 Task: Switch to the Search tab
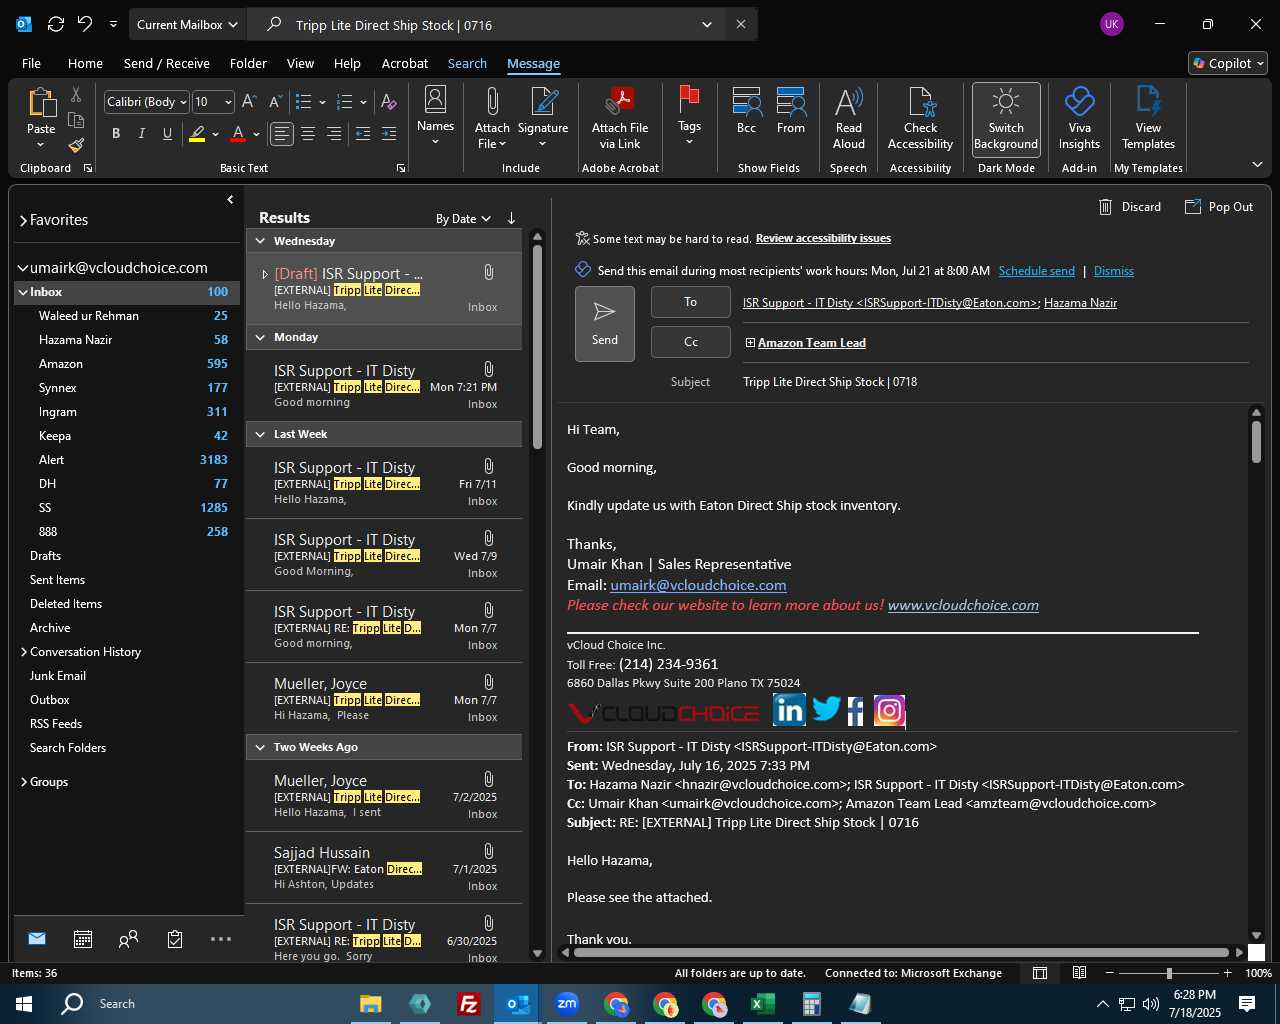467,63
